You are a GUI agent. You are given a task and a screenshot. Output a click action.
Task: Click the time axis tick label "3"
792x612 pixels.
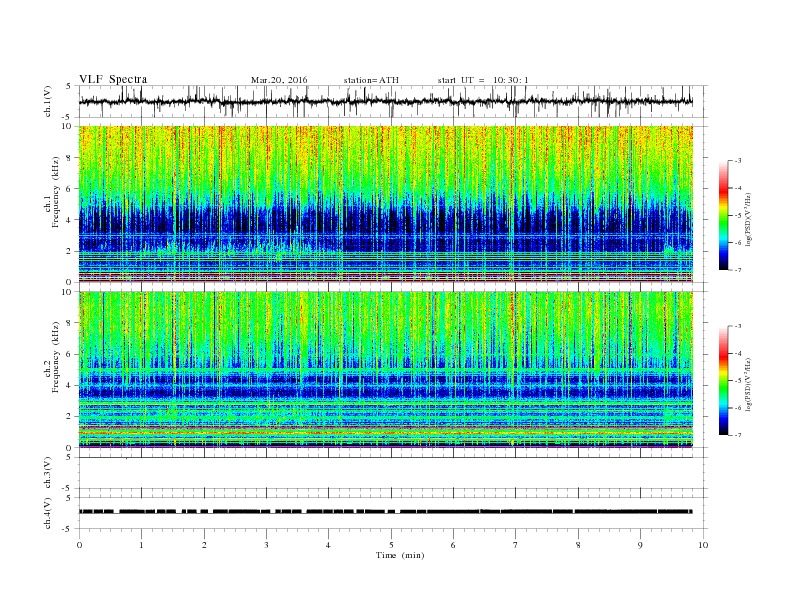267,545
